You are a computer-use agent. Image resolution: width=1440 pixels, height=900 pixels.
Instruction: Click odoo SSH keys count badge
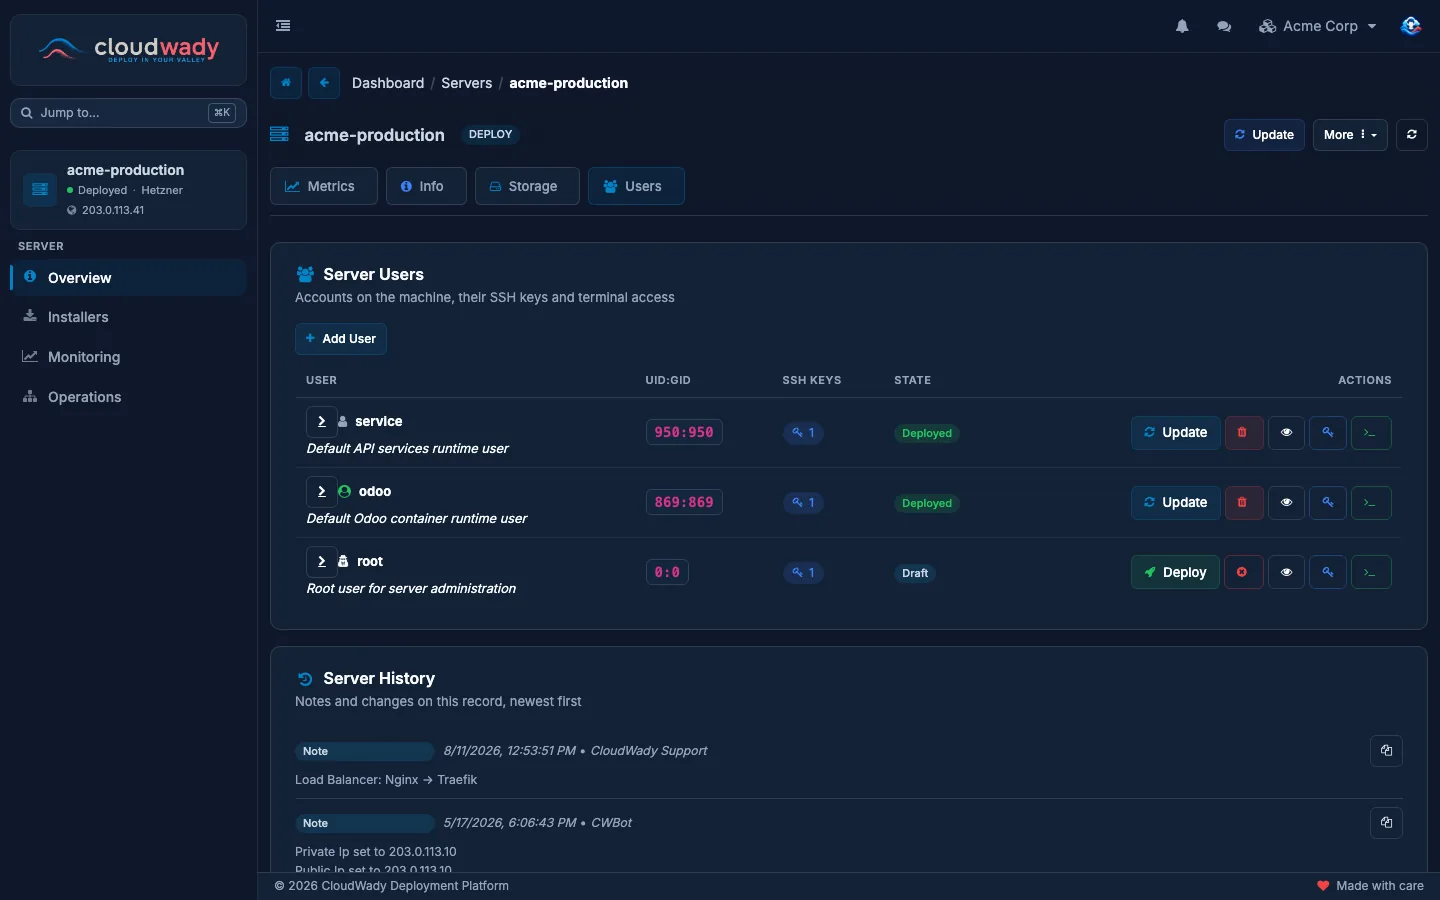804,503
